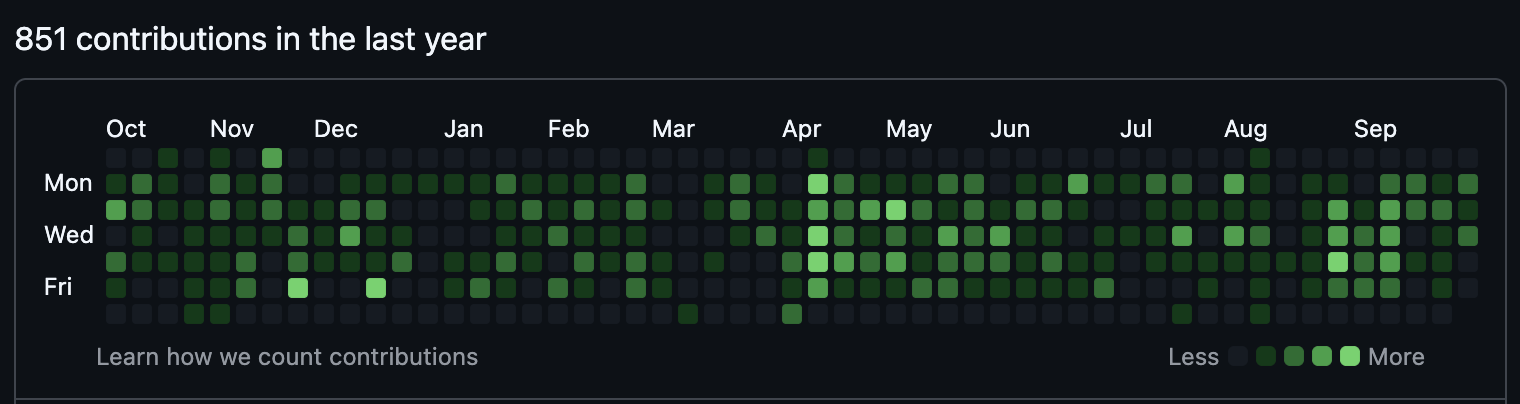The image size is (1520, 404).
Task: Click the green Saturday cell in March
Action: click(688, 314)
